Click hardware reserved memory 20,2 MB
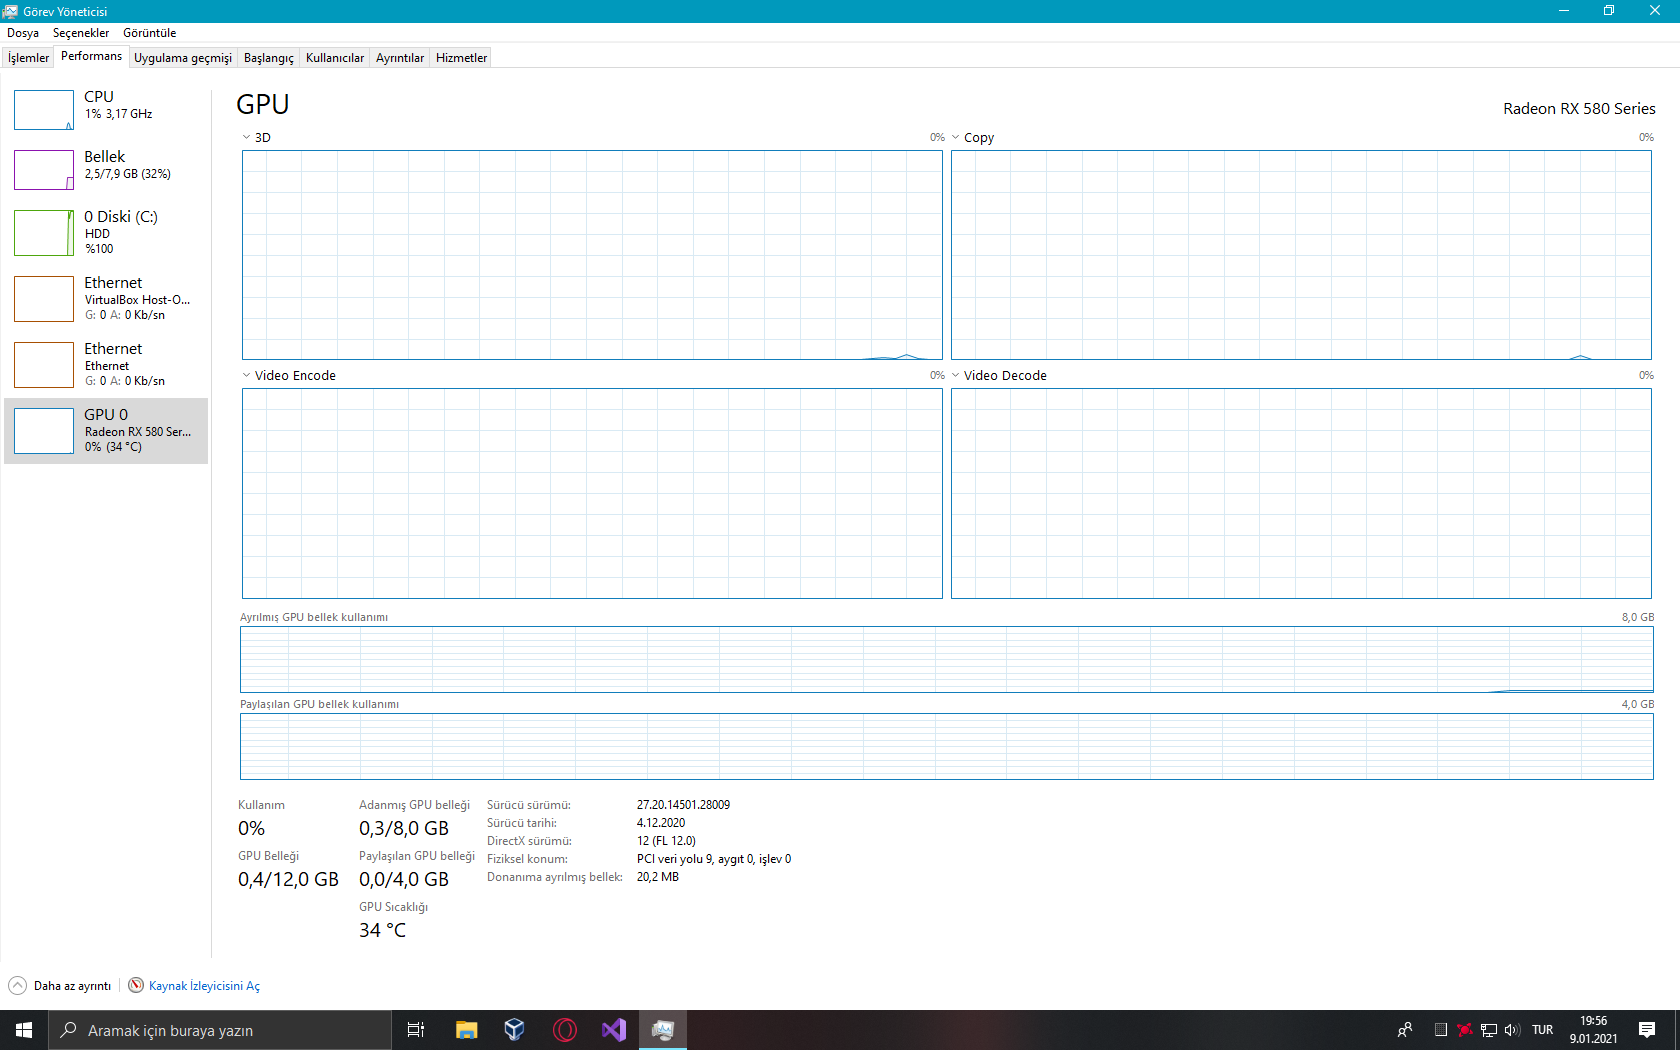 [x=658, y=877]
